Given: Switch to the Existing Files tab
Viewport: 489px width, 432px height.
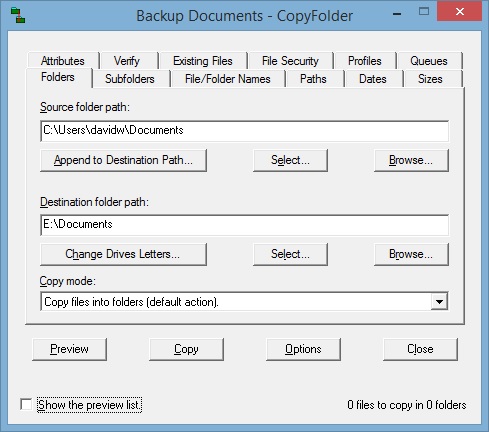Looking at the screenshot, I should pyautogui.click(x=203, y=61).
